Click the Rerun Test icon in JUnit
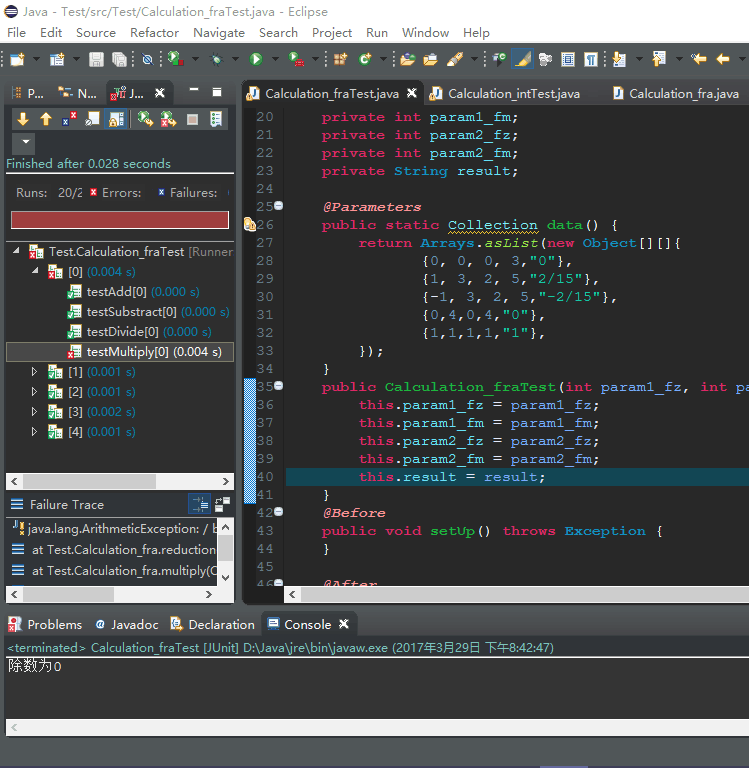 pos(145,119)
